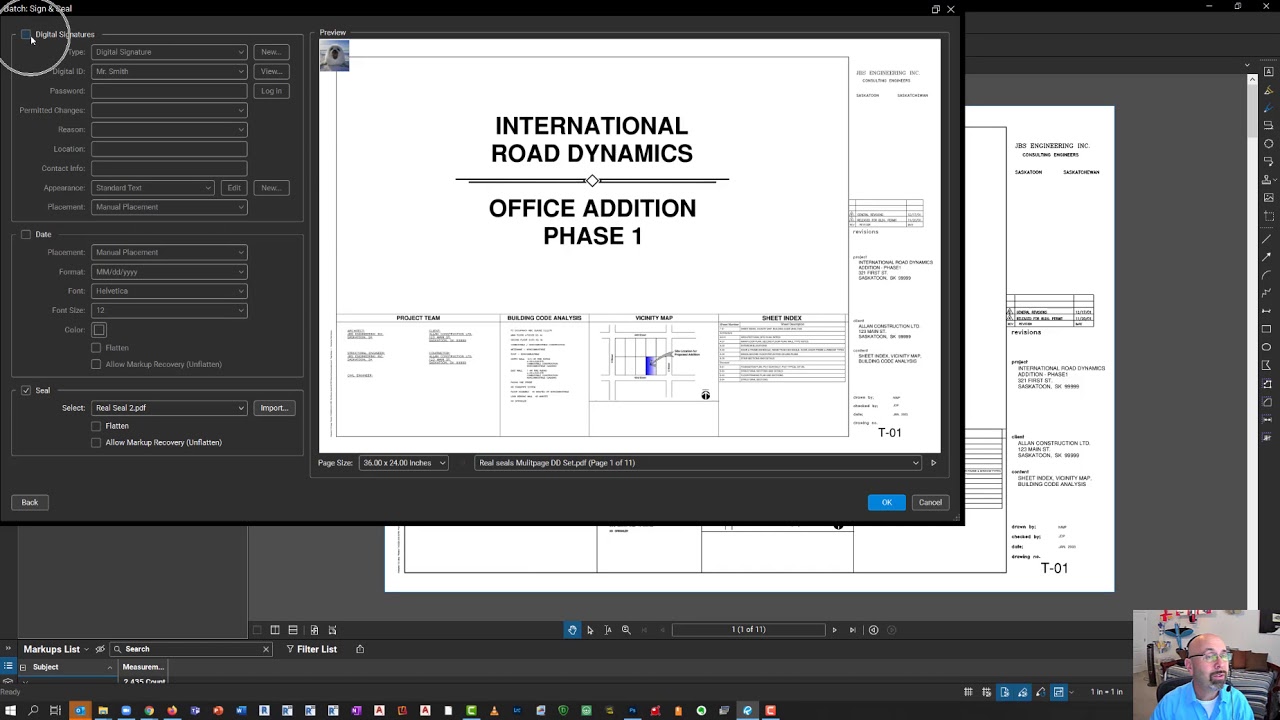The height and width of the screenshot is (720, 1280).
Task: Open the Stamp tool in right toolbar
Action: [1267, 180]
